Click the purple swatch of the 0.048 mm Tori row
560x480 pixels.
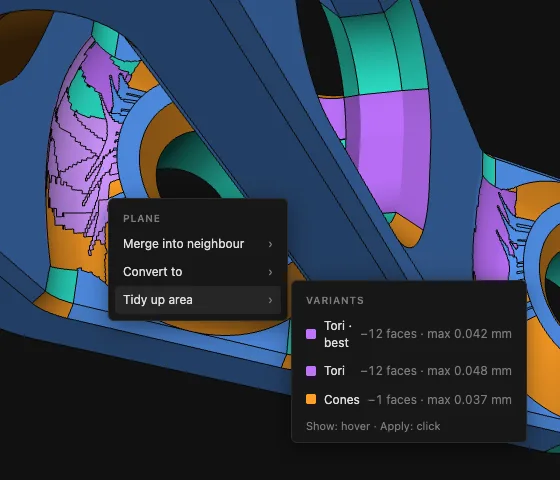click(311, 371)
